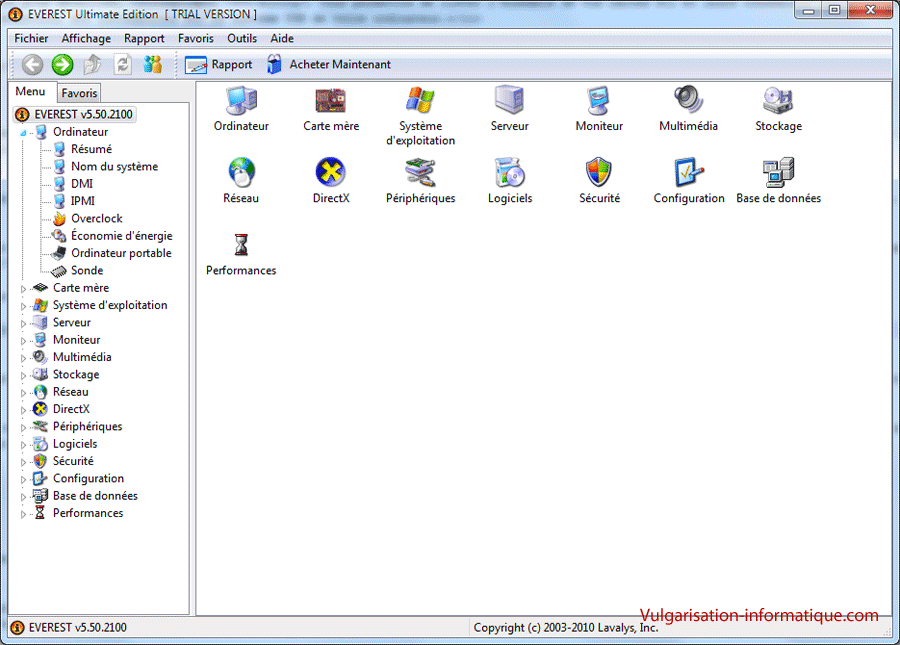Click the users toolbar icon
The height and width of the screenshot is (645, 900).
point(152,64)
